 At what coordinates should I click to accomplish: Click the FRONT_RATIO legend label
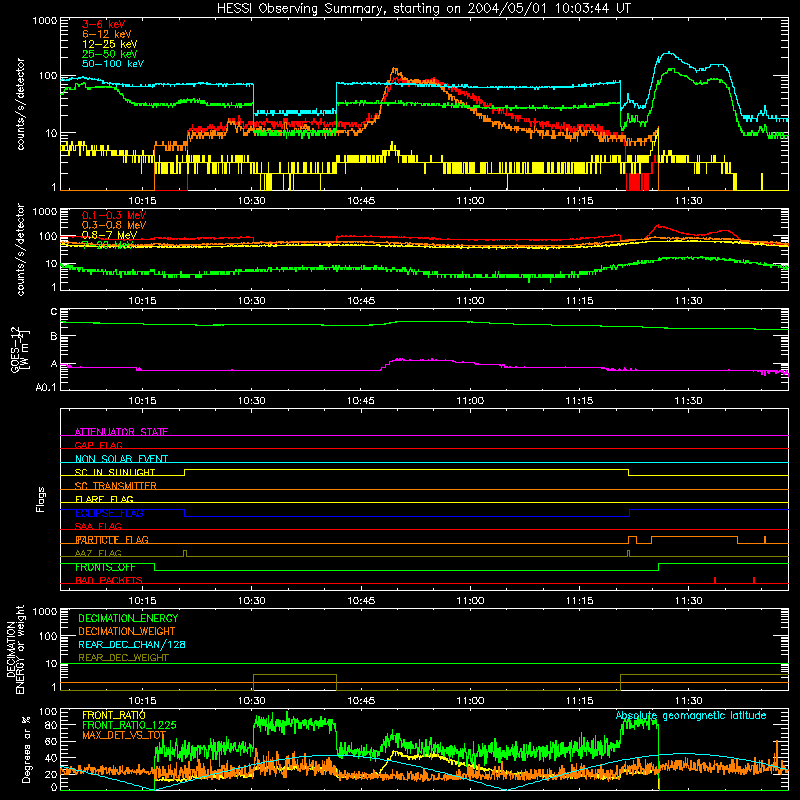[x=114, y=715]
